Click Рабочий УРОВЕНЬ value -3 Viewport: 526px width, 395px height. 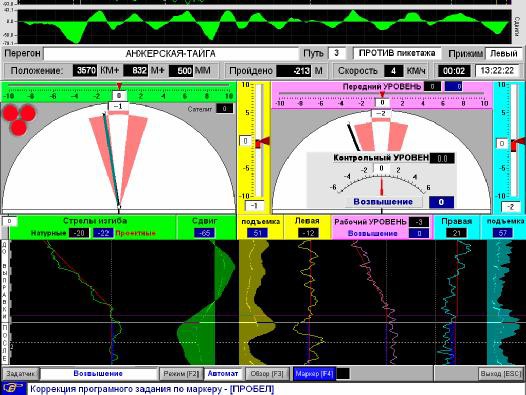pos(419,222)
